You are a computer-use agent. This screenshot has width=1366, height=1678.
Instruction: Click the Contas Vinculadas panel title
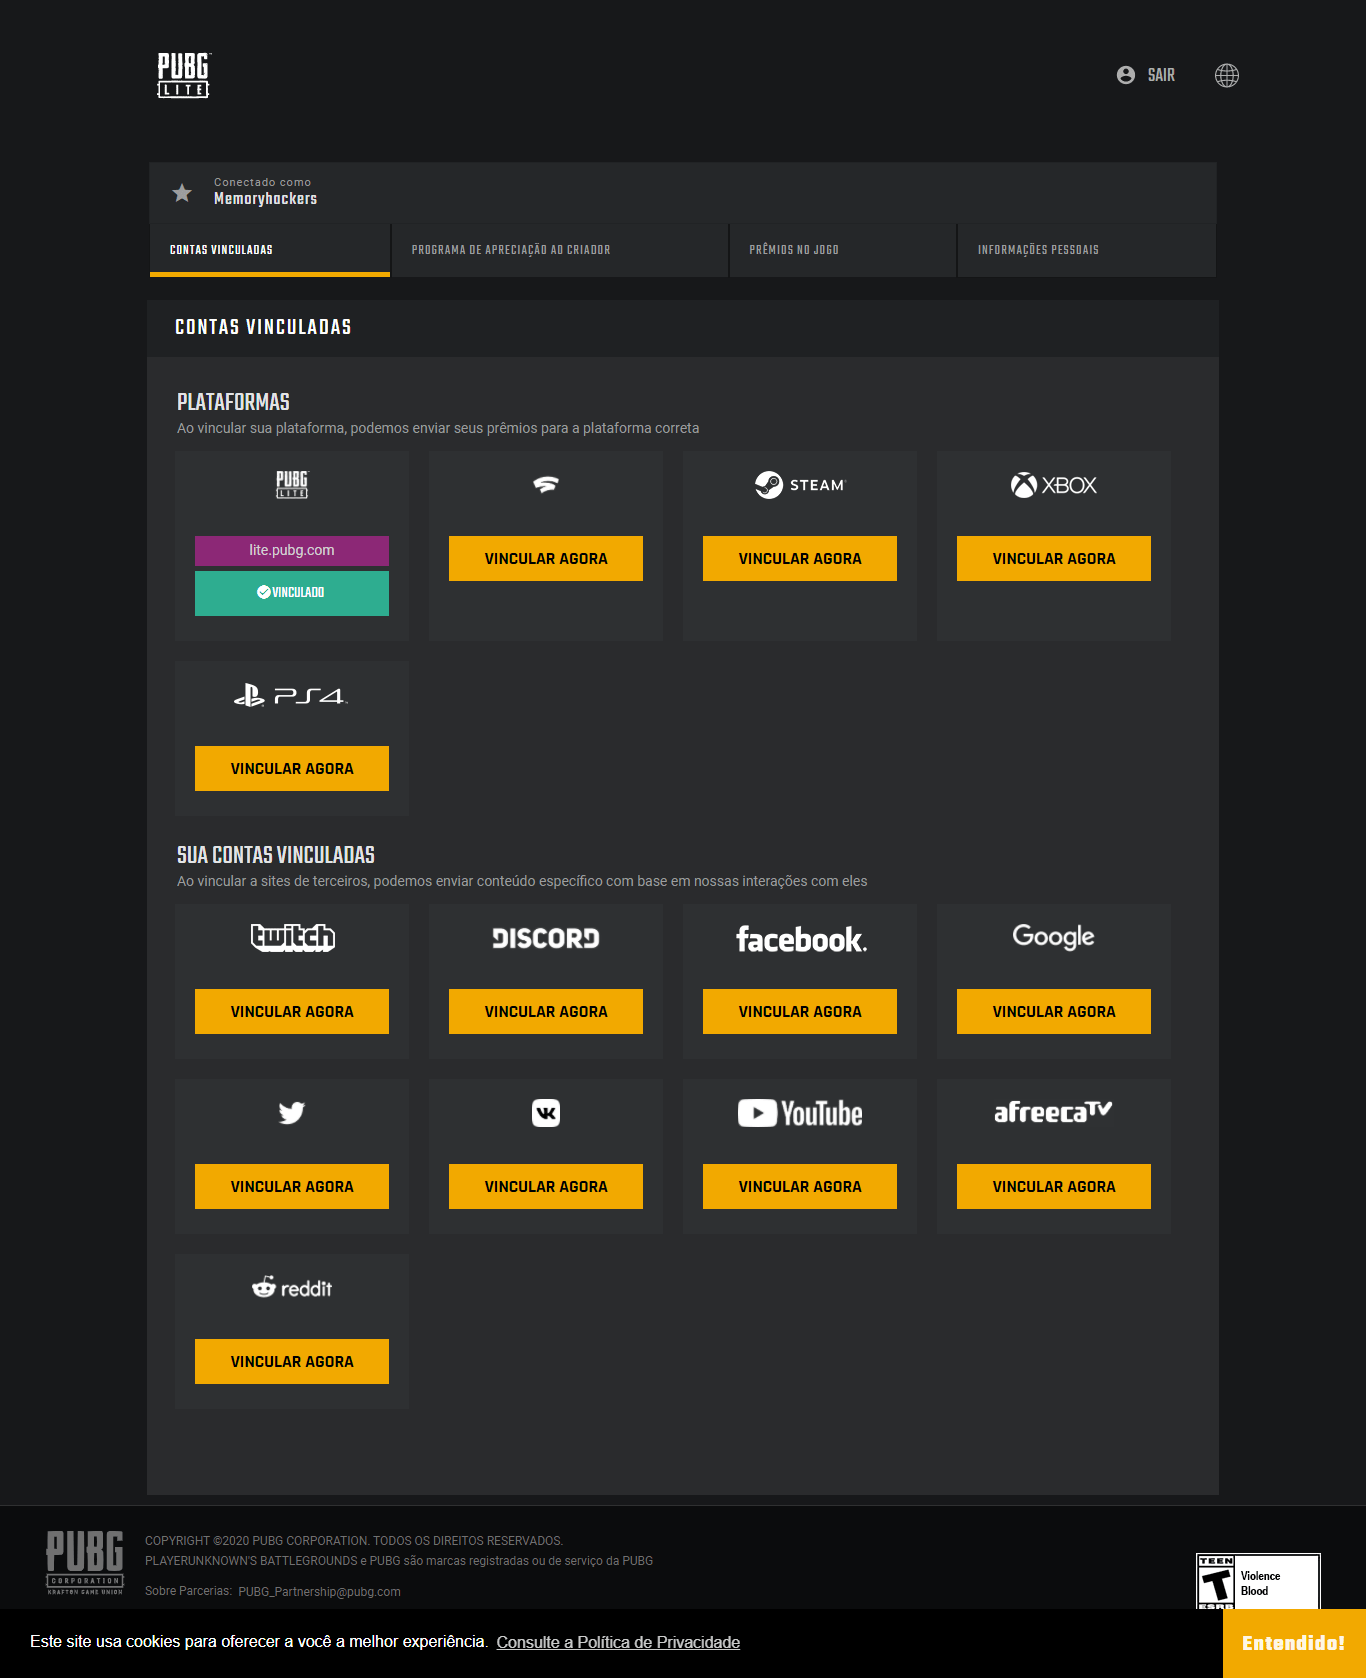pos(263,327)
